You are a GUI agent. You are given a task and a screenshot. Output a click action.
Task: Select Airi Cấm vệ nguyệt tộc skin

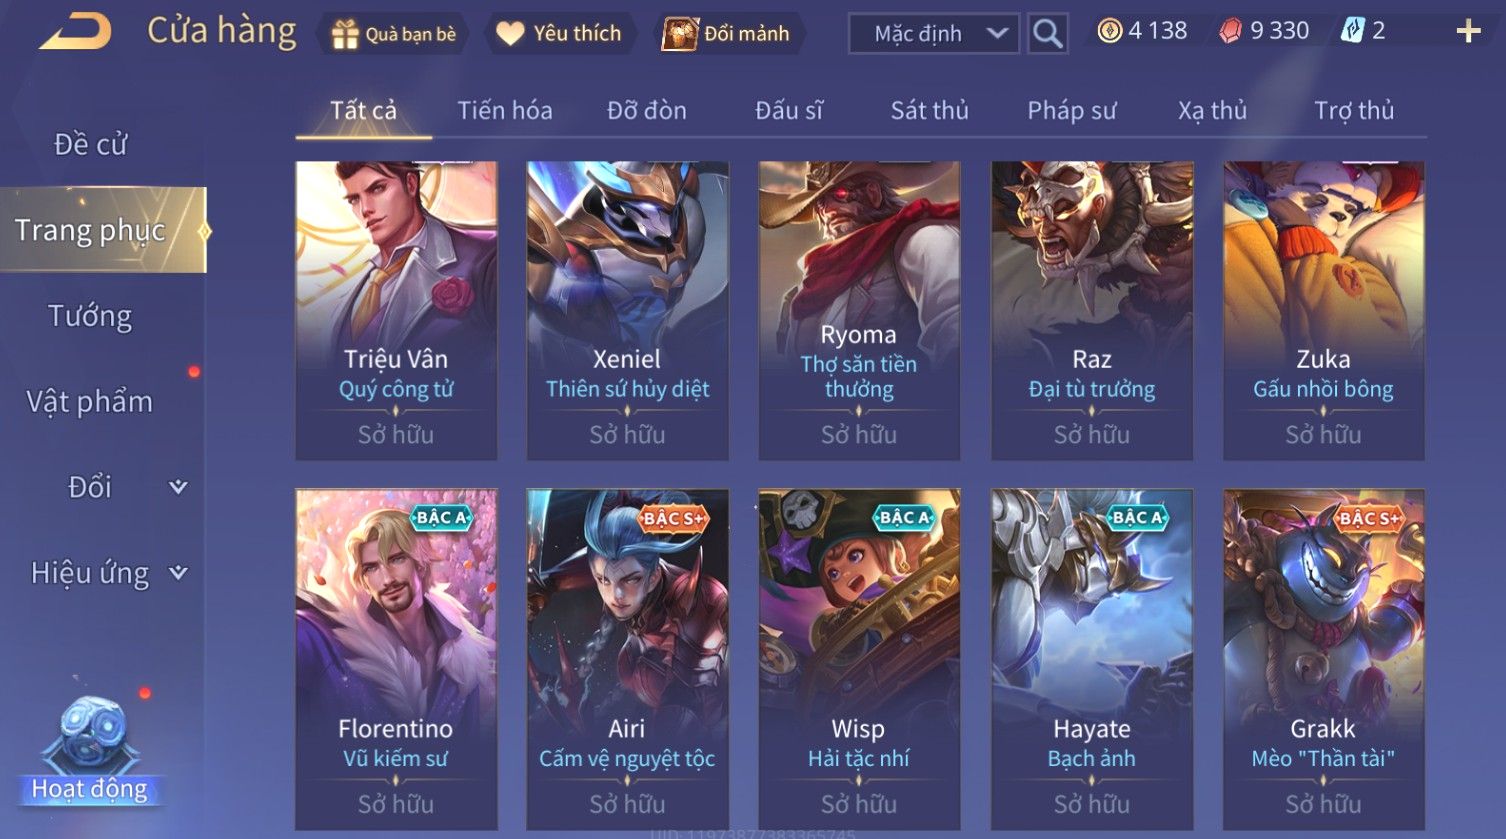pyautogui.click(x=627, y=658)
